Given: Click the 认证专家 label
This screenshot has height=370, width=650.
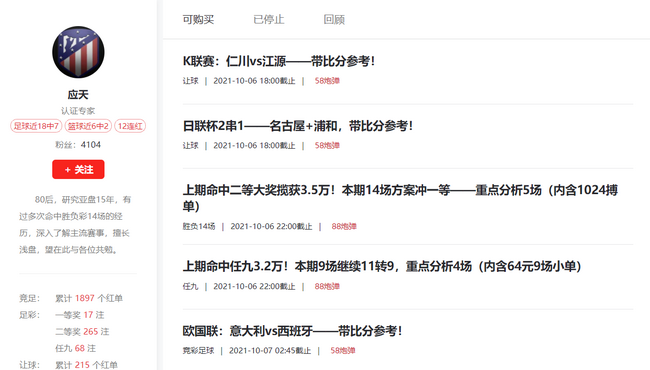Looking at the screenshot, I should pos(78,111).
